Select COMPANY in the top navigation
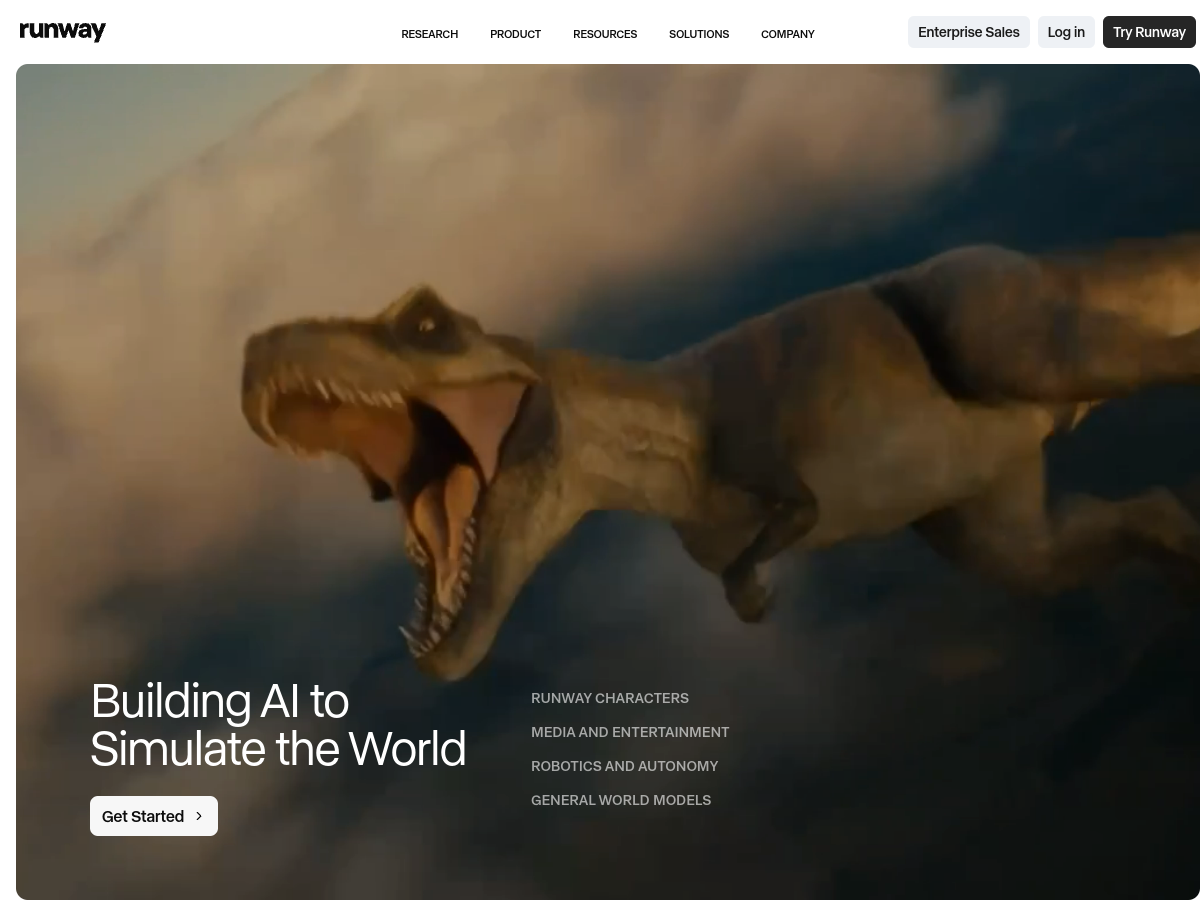Viewport: 1200px width, 900px height. click(788, 33)
